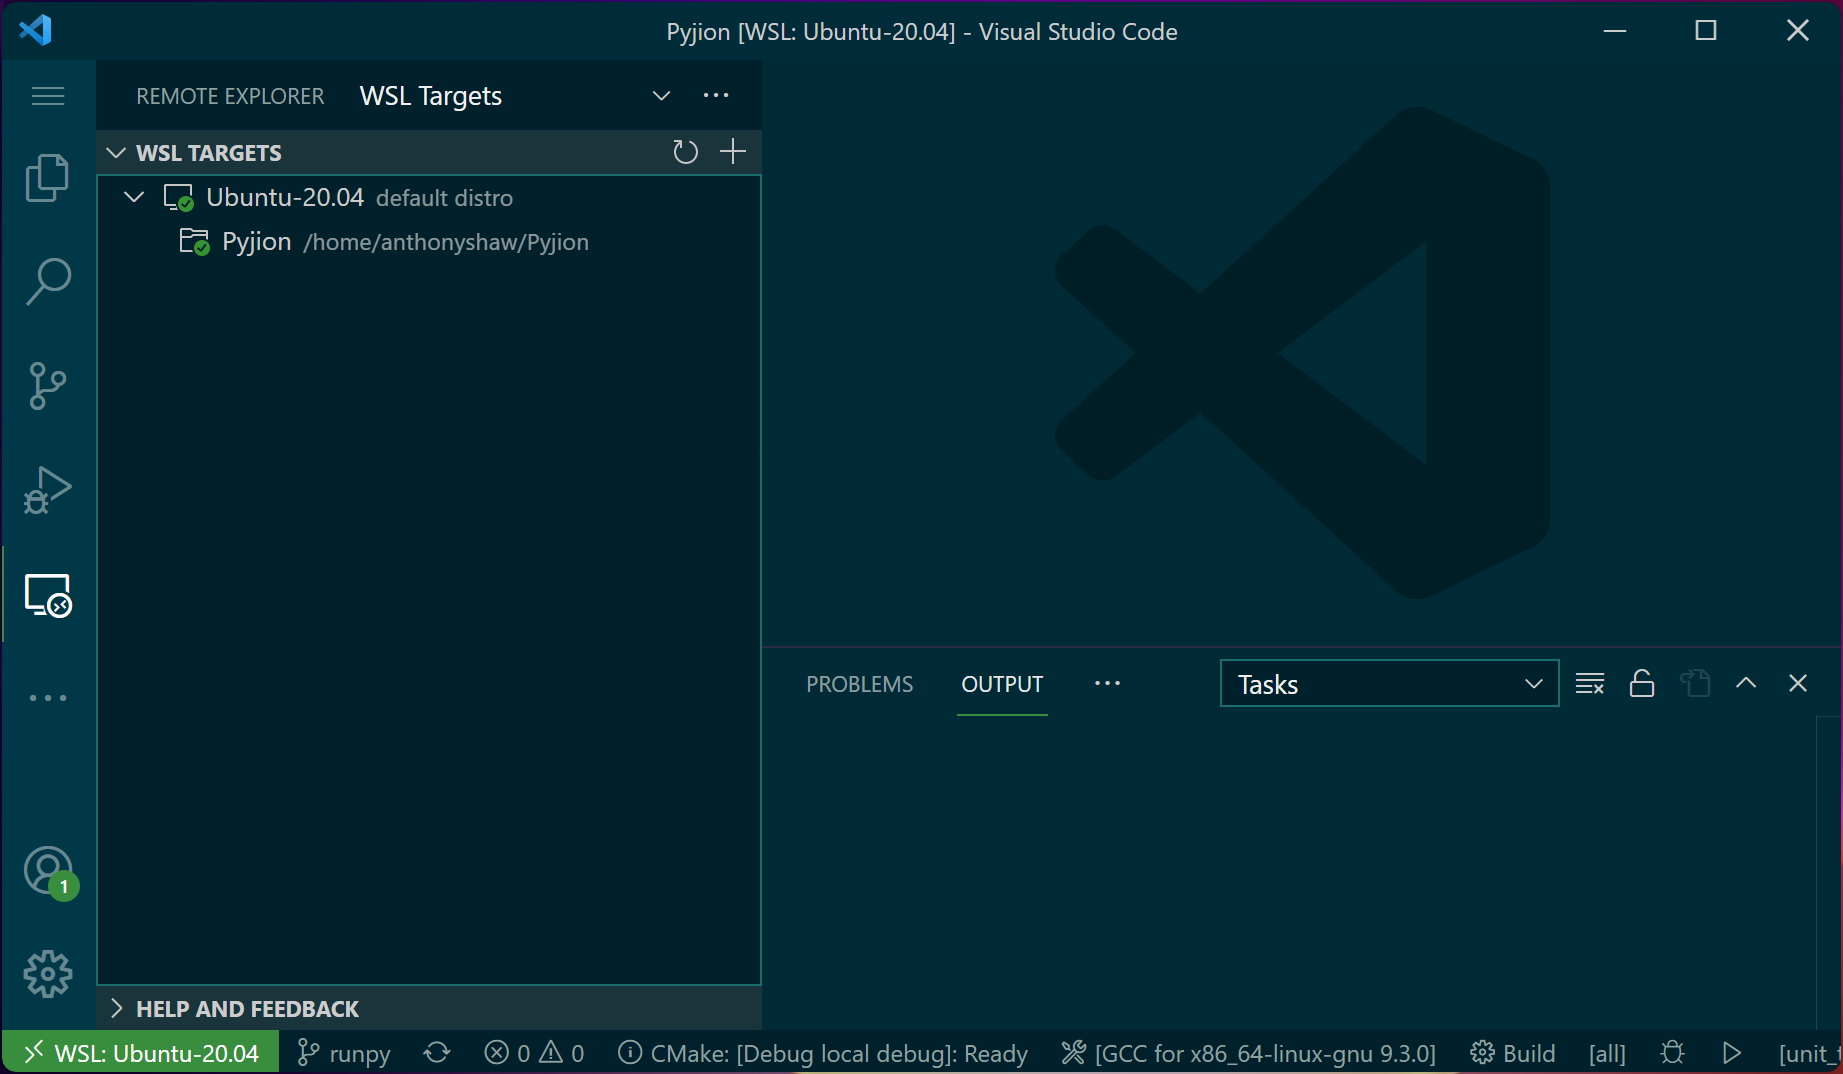Open the Explorer view in the activity bar
Viewport: 1843px width, 1074px height.
tap(46, 176)
